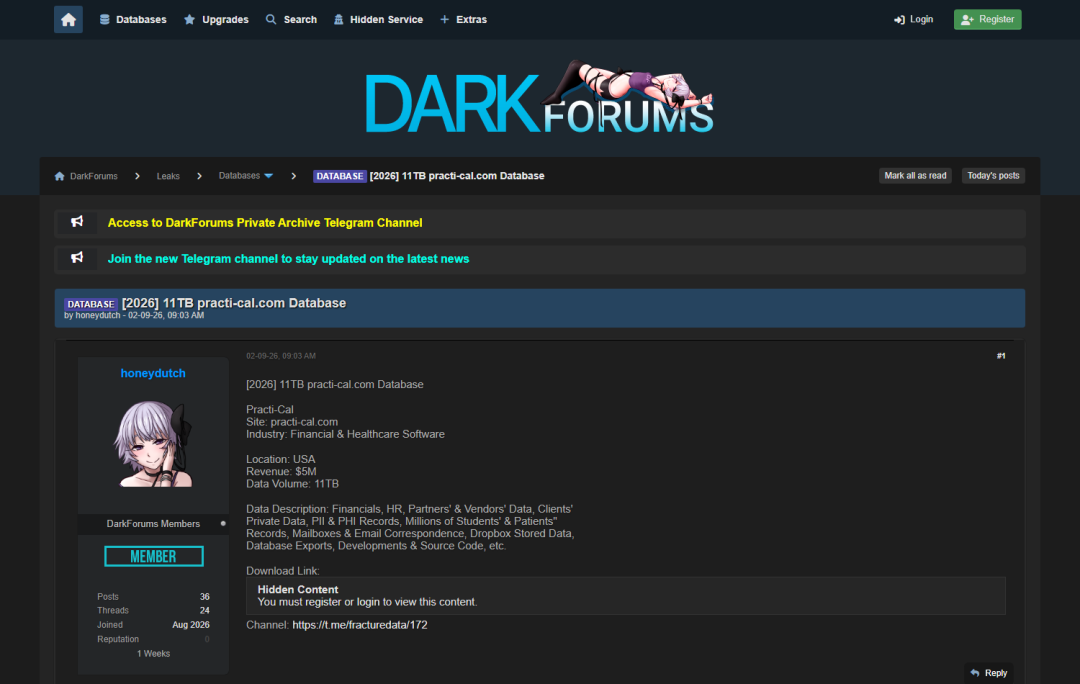Click the MEMBER rank badge
Image resolution: width=1080 pixels, height=684 pixels.
coord(154,556)
